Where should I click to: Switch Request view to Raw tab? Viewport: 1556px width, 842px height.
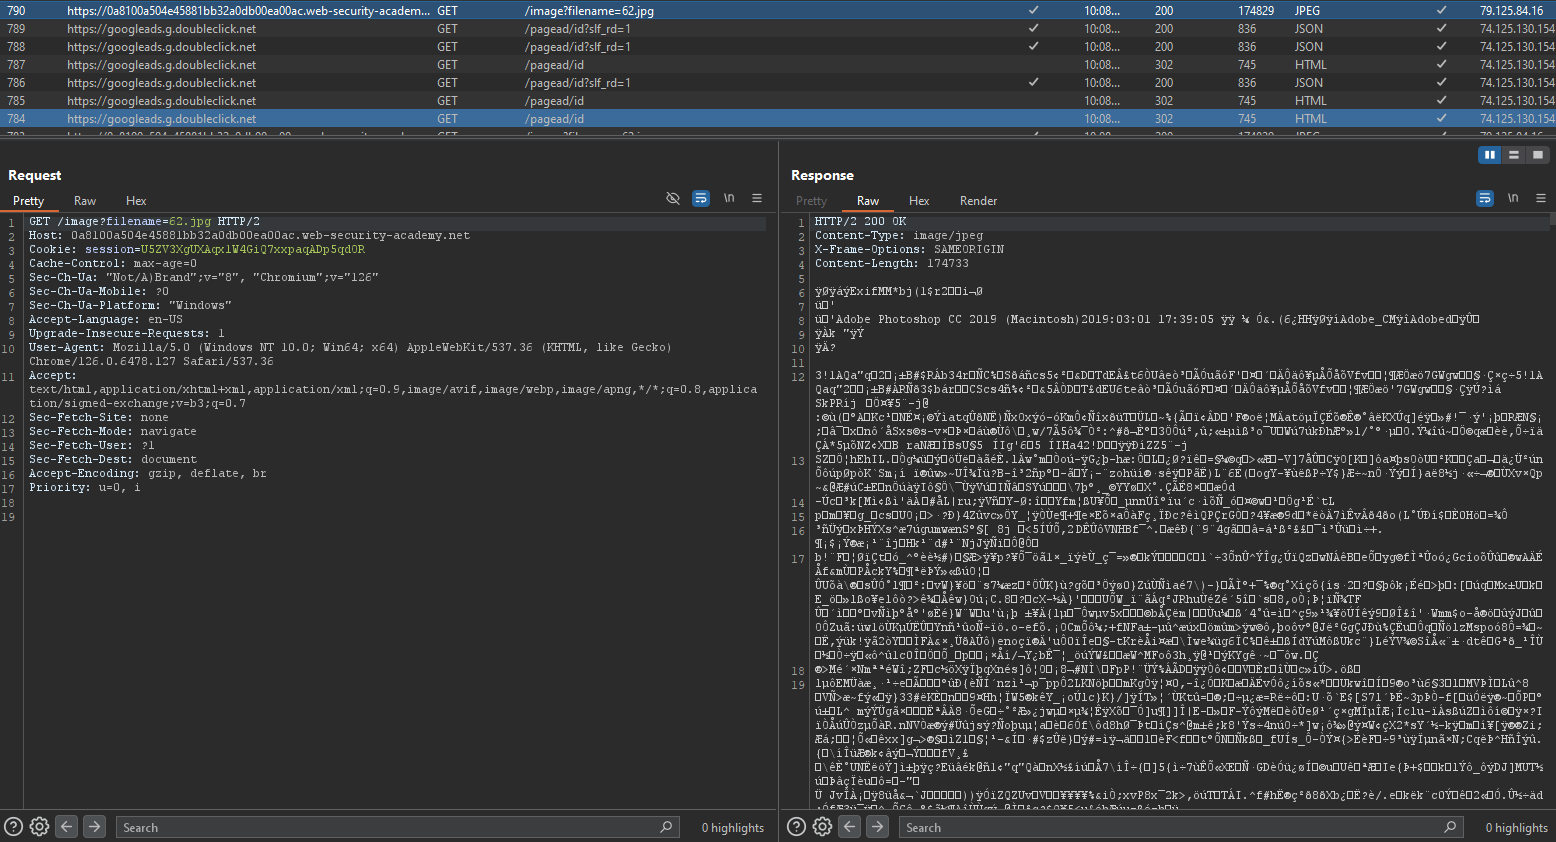[x=85, y=201]
